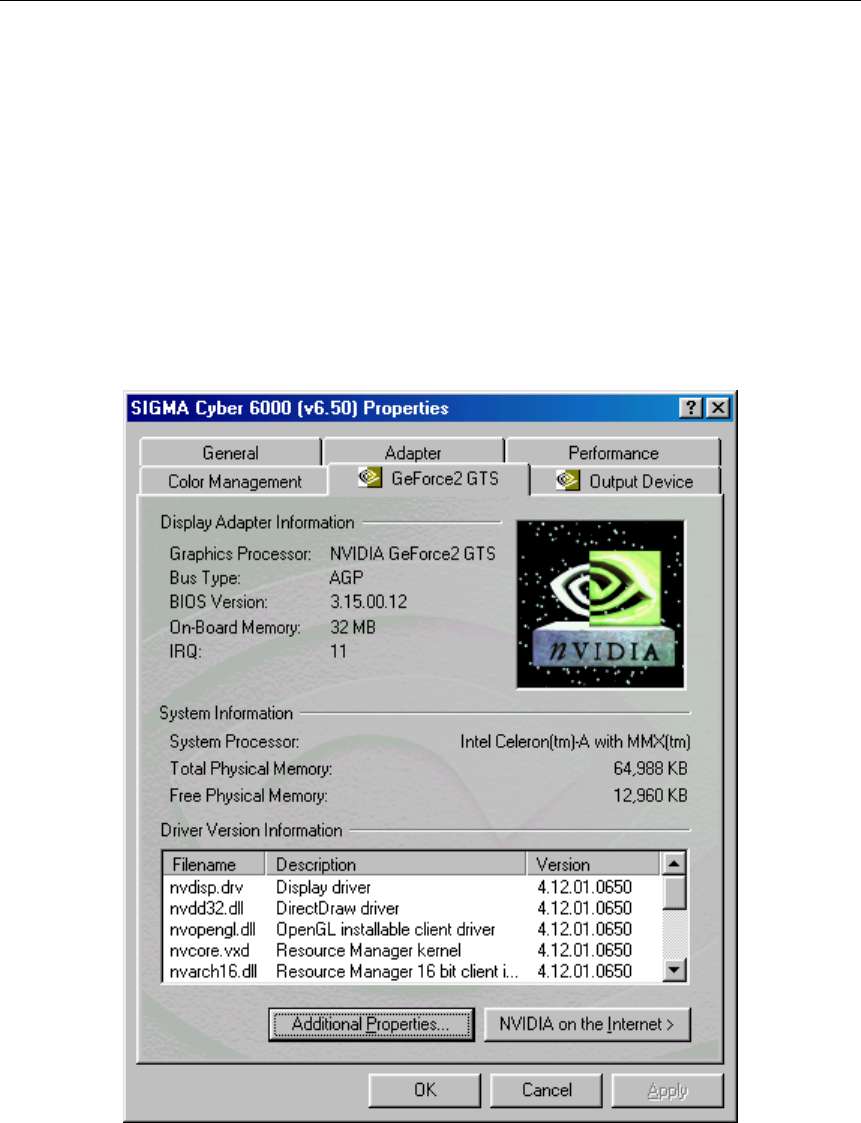Select the nvarch16.dll row
861x1123 pixels.
pos(412,971)
